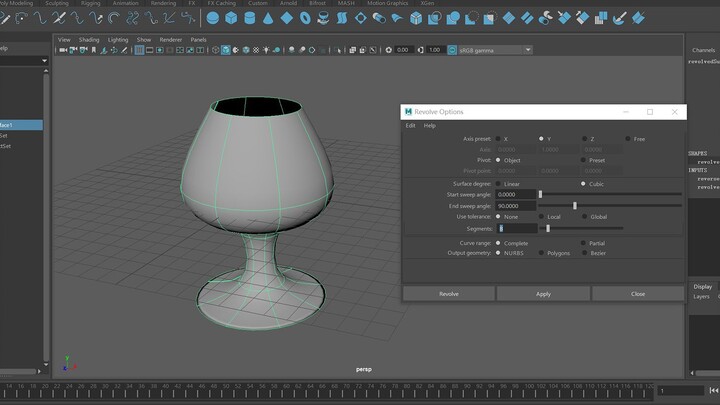The width and height of the screenshot is (720, 405).
Task: Open the viewport View menu
Action: [x=64, y=40]
